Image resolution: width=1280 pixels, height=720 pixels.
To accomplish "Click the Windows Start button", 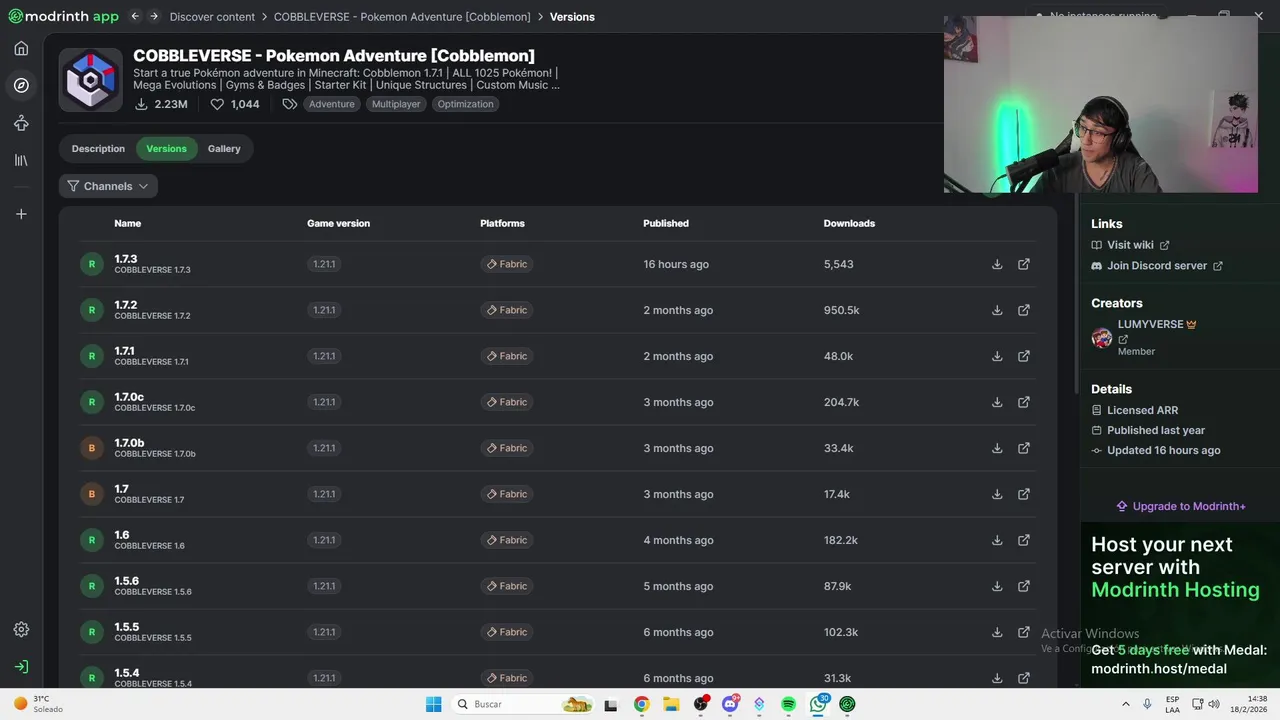I will point(433,704).
